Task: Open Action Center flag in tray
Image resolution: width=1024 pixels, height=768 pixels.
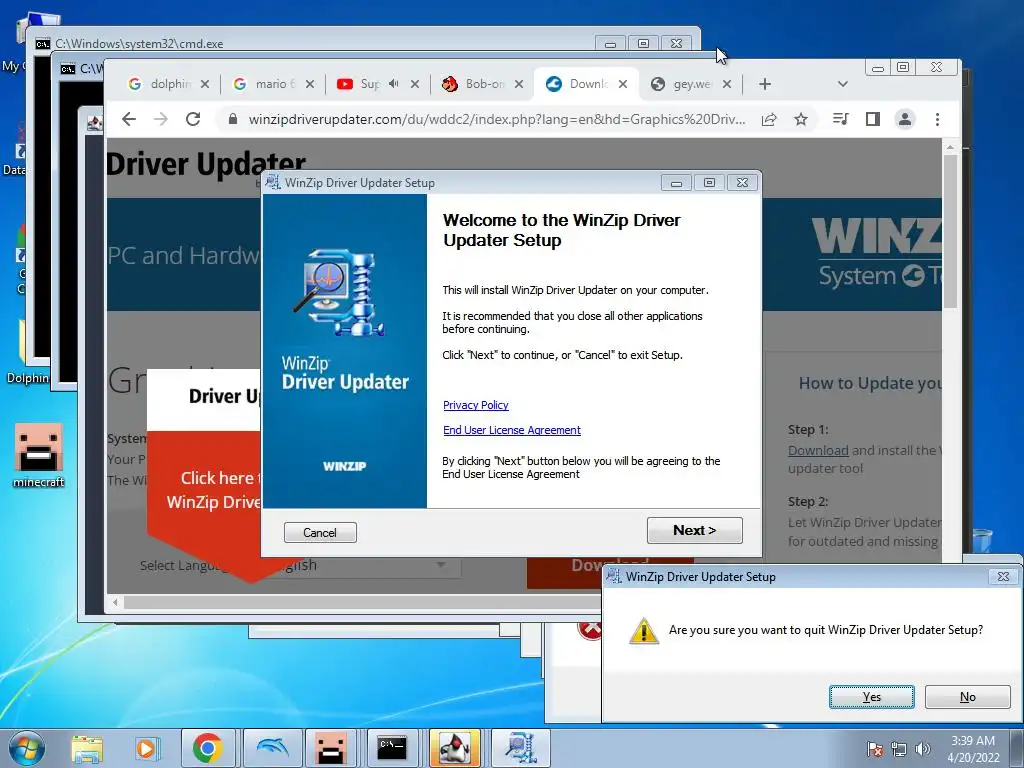Action: click(x=874, y=749)
